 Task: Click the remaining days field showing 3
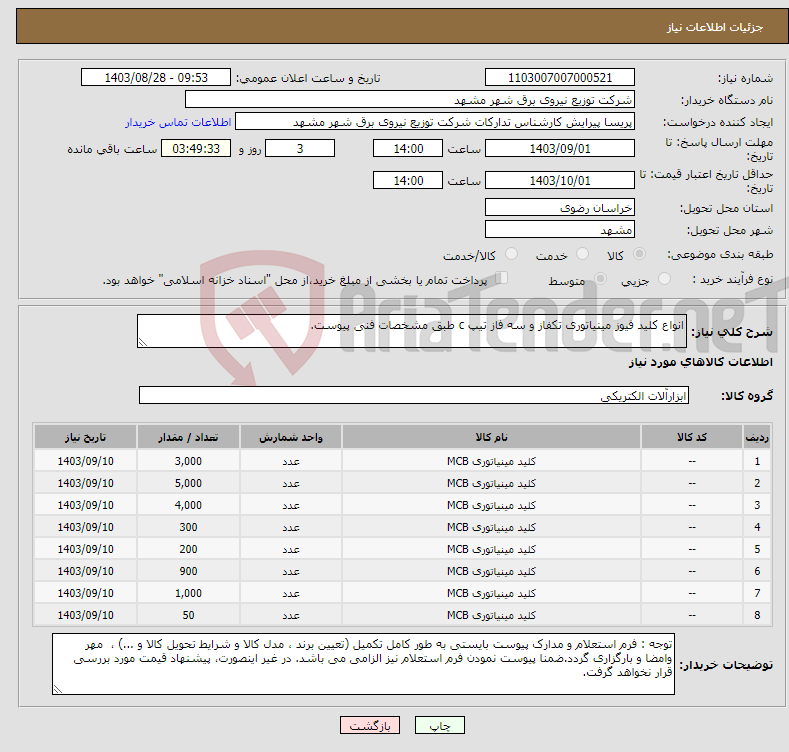pyautogui.click(x=300, y=148)
